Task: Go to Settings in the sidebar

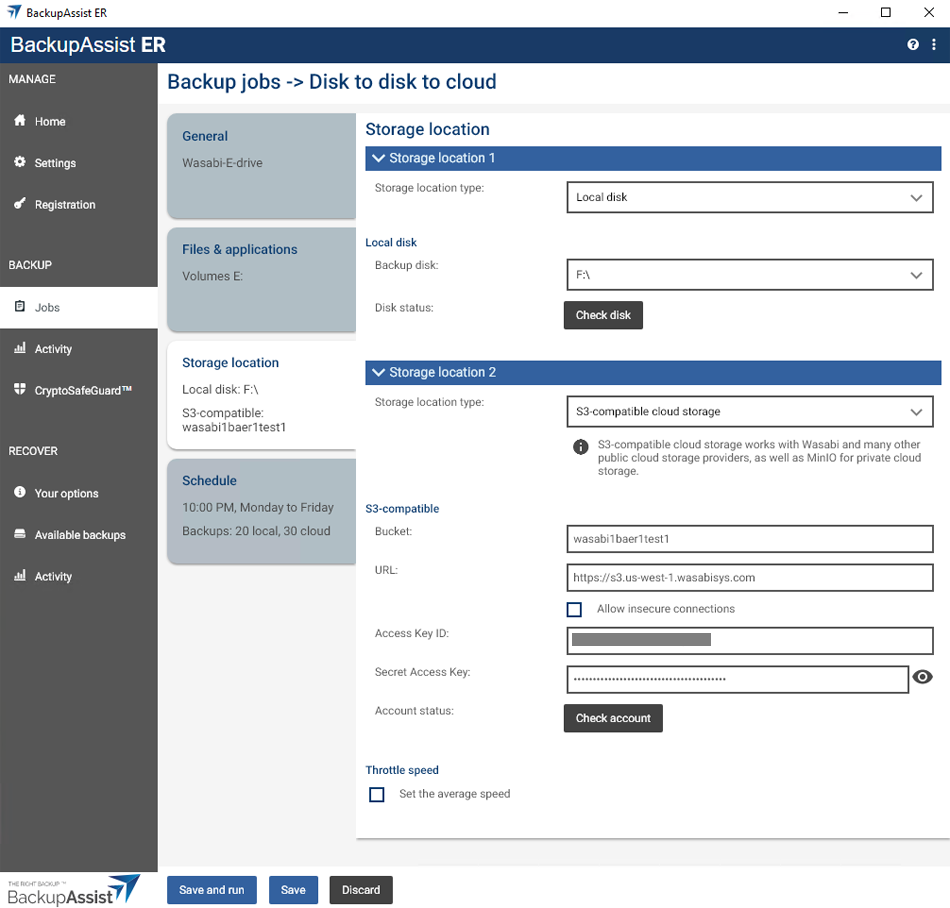Action: pyautogui.click(x=79, y=163)
